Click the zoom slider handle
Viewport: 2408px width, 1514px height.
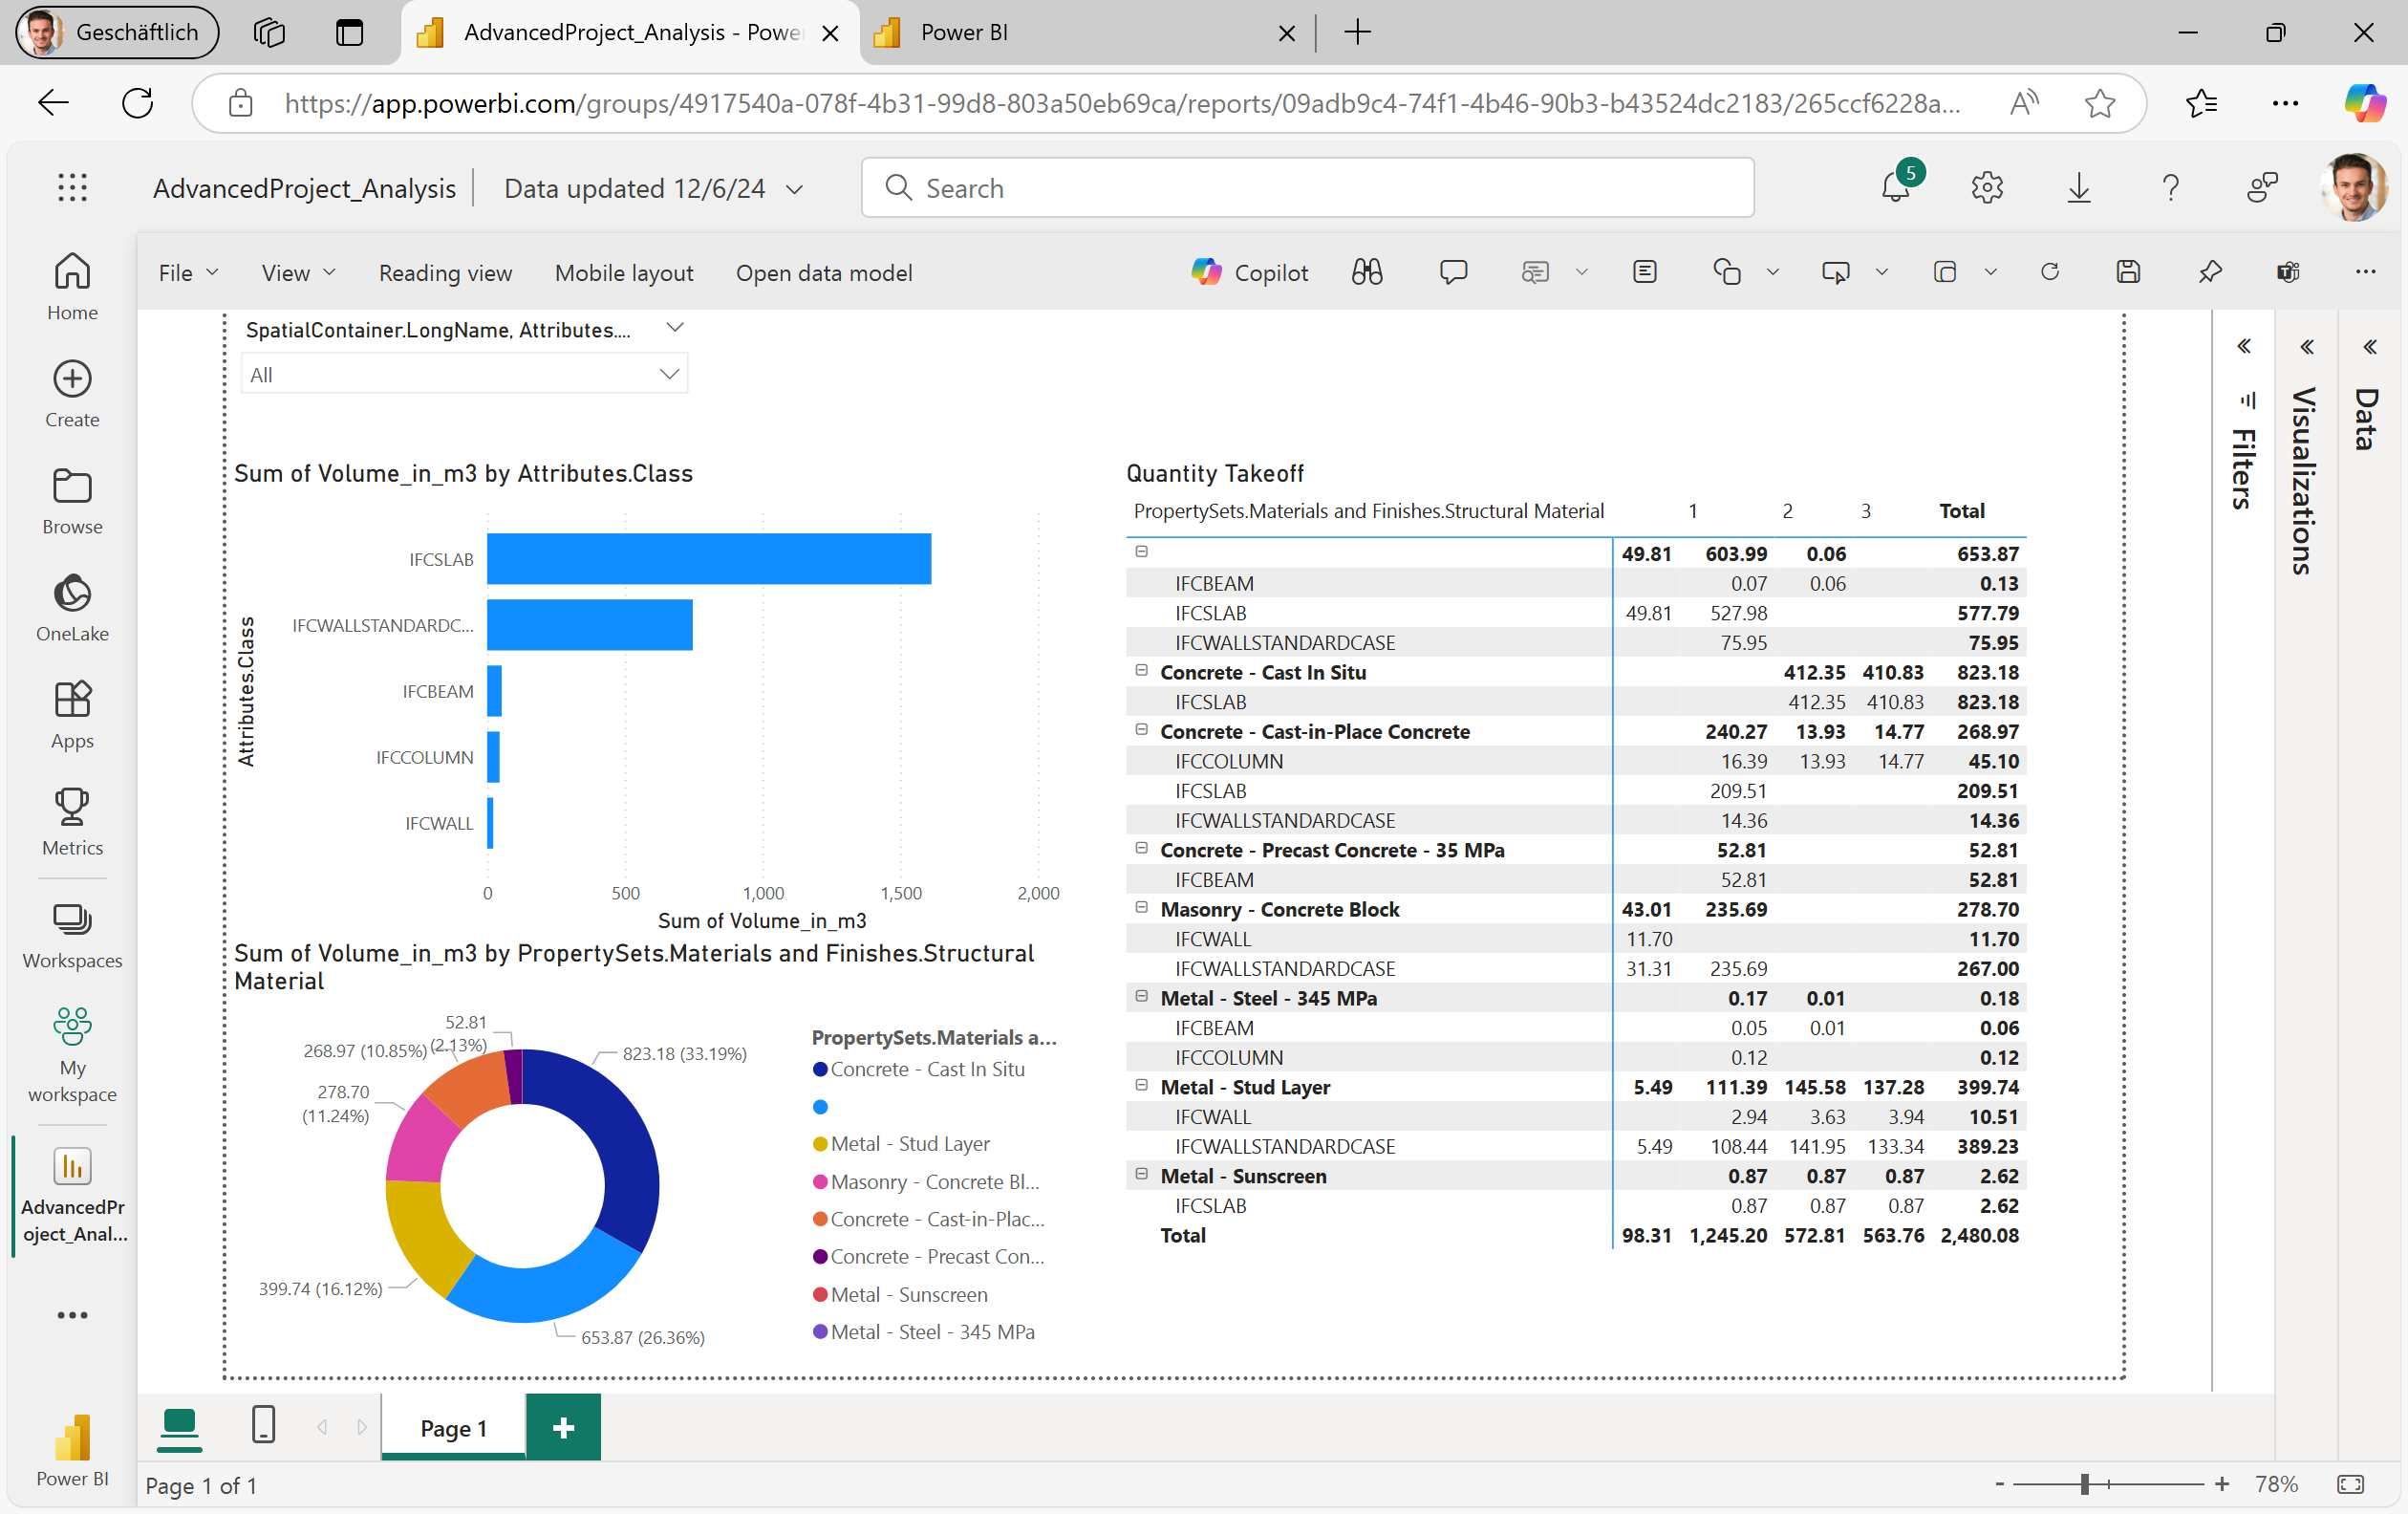[x=2085, y=1484]
